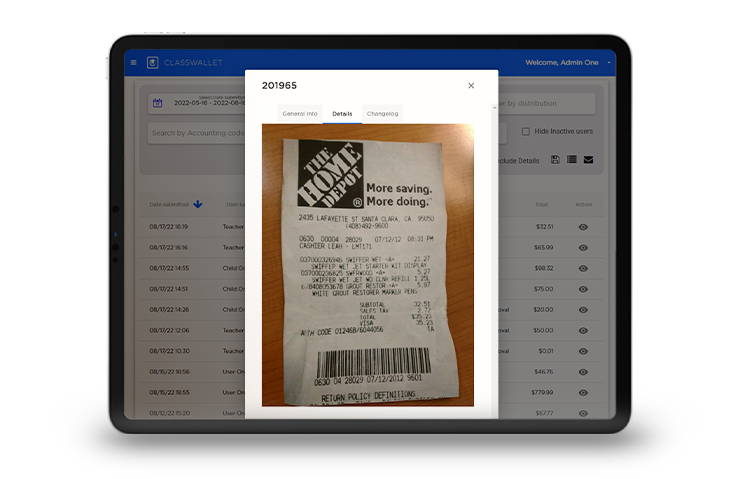Click the save export icon
The image size is (749, 479).
tap(555, 160)
